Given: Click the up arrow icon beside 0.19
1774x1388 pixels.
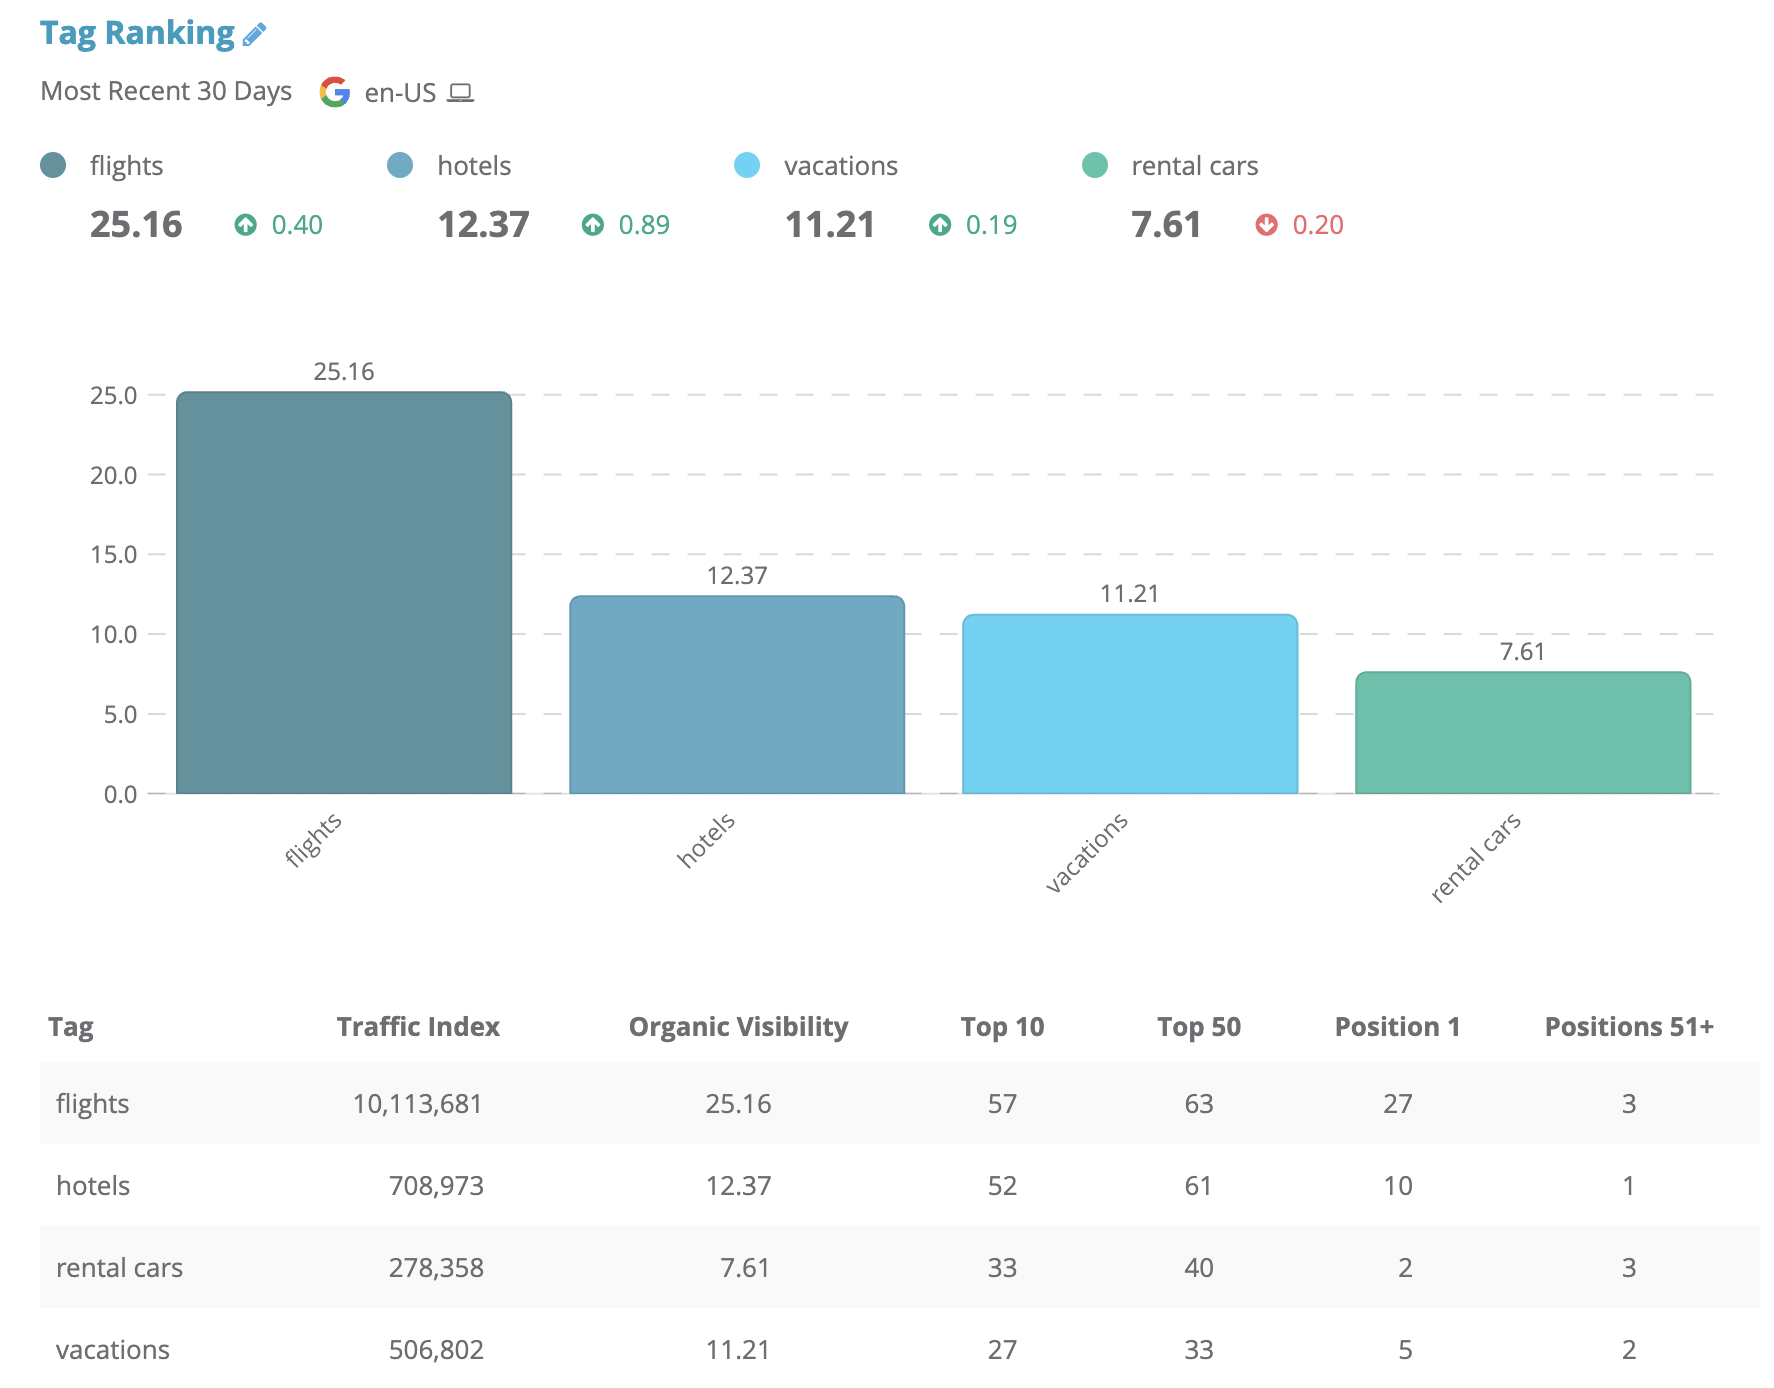Looking at the screenshot, I should 939,225.
